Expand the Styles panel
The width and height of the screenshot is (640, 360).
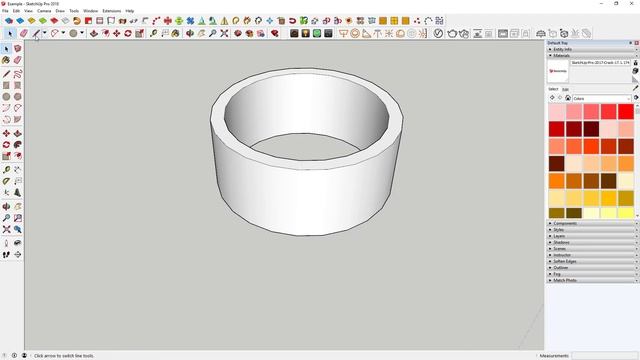tap(592, 230)
